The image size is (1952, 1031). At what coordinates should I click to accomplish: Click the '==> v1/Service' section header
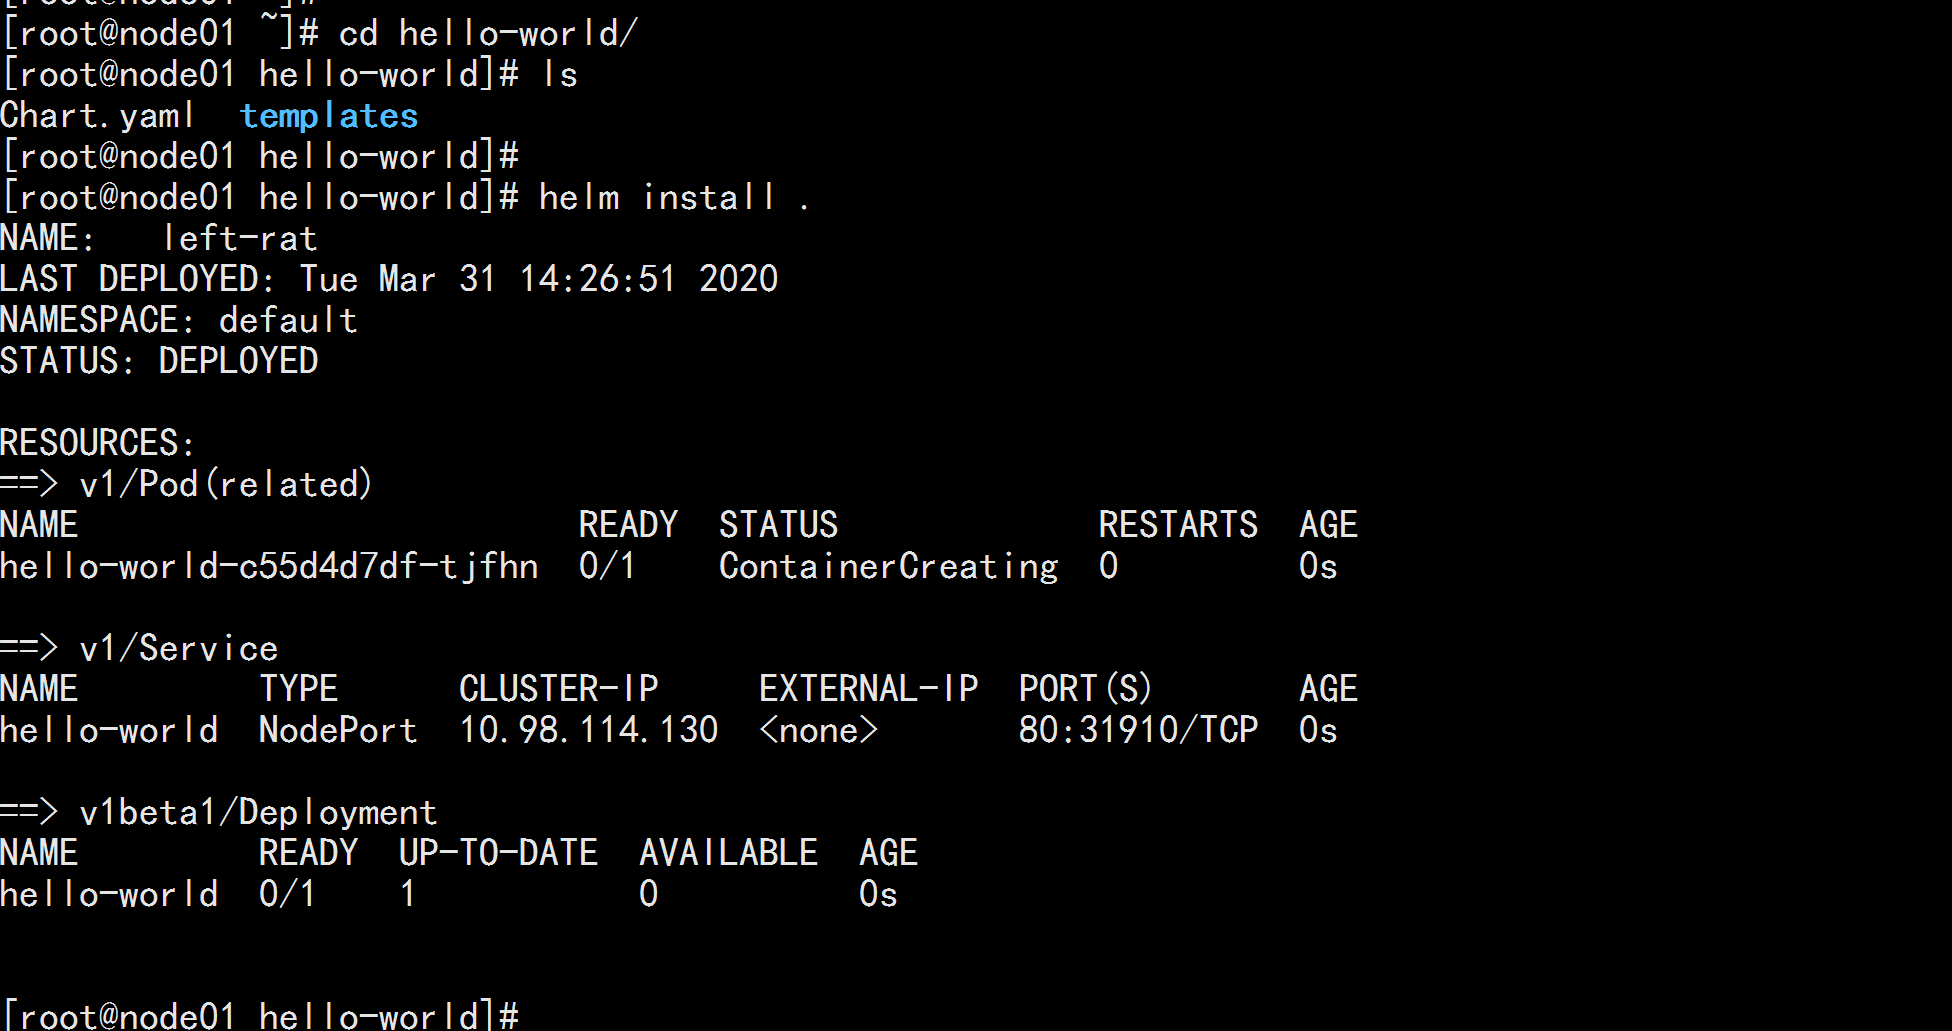coord(139,648)
